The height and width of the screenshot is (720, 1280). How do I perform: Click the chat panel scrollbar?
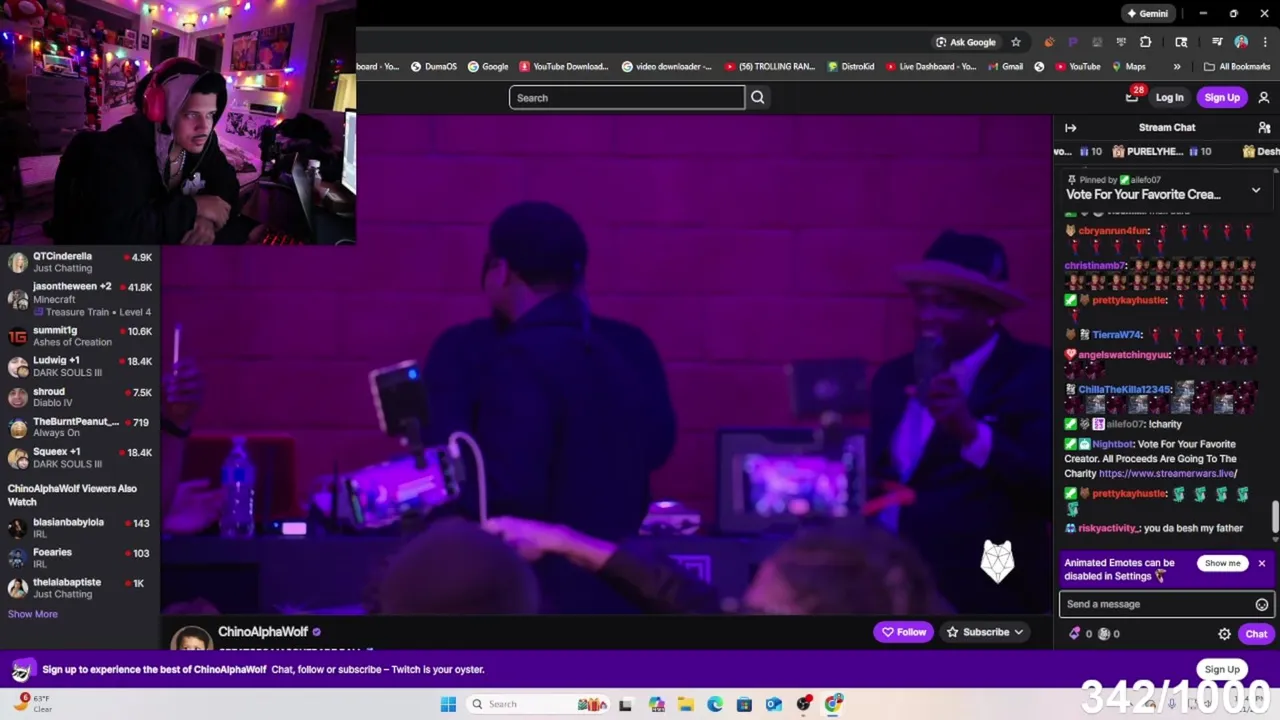coord(1275,518)
